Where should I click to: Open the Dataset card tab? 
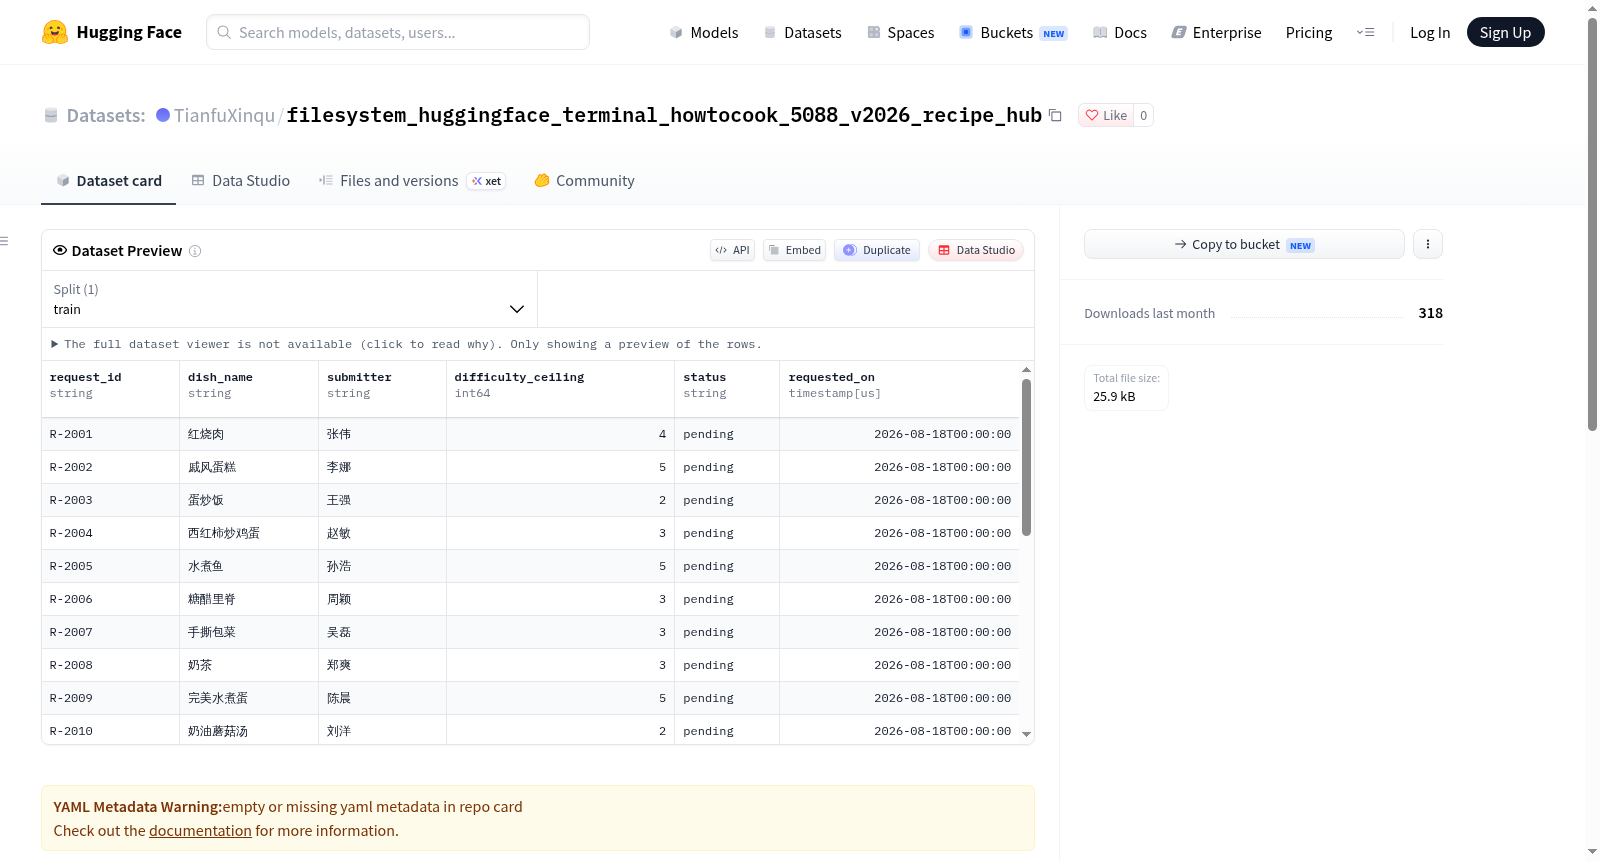click(x=108, y=181)
